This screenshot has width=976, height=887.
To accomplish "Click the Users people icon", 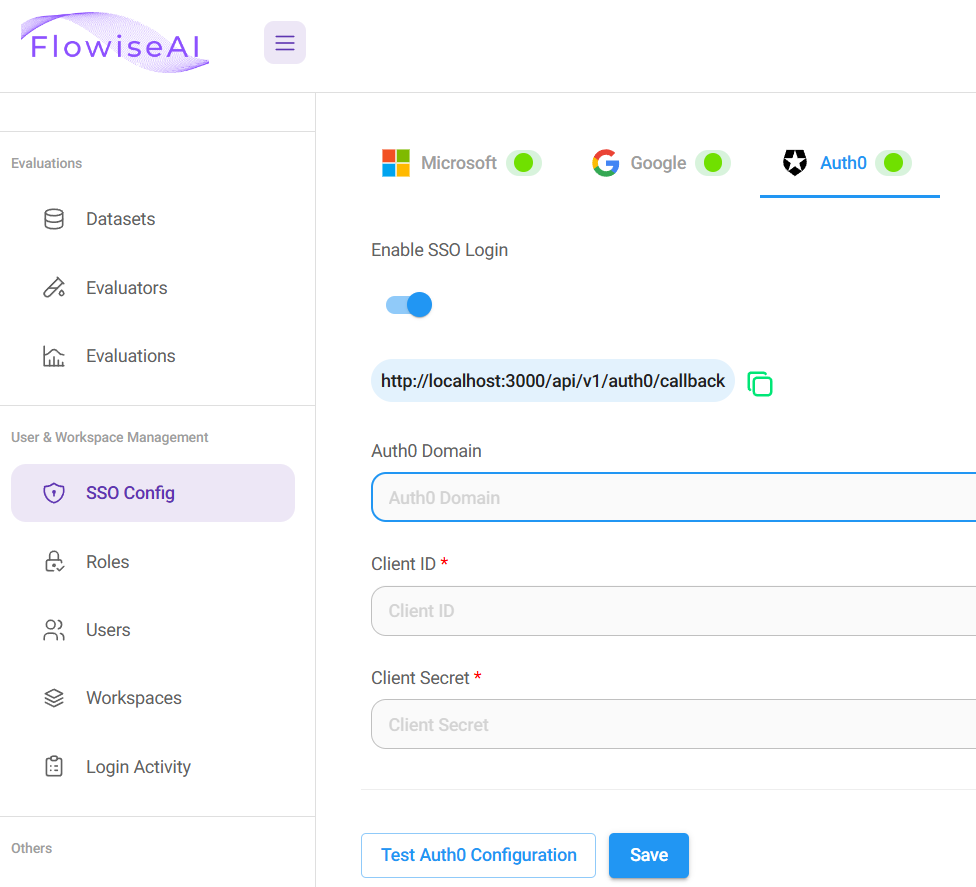I will (x=54, y=630).
